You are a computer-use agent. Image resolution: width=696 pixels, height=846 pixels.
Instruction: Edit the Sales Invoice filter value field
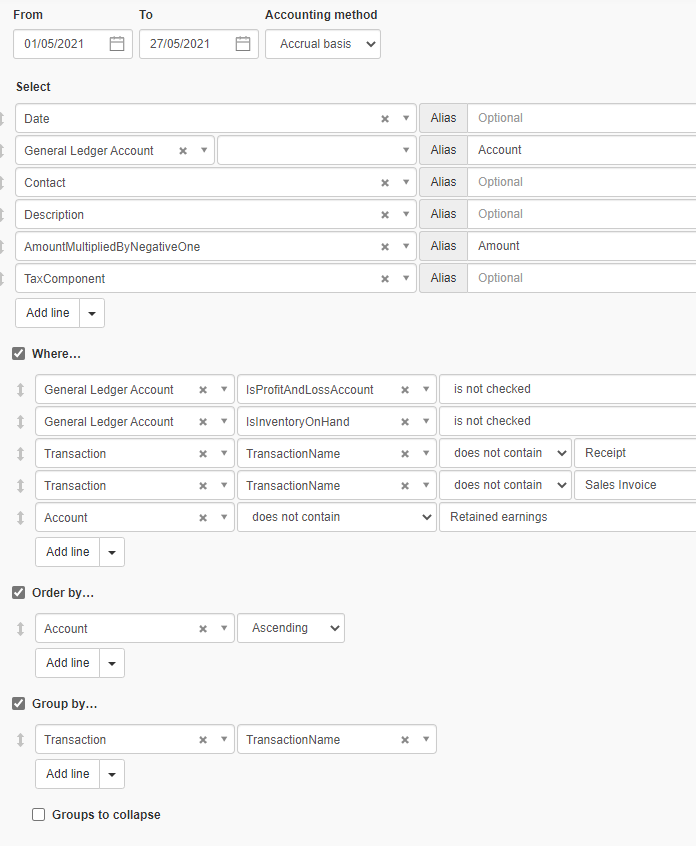tap(635, 485)
